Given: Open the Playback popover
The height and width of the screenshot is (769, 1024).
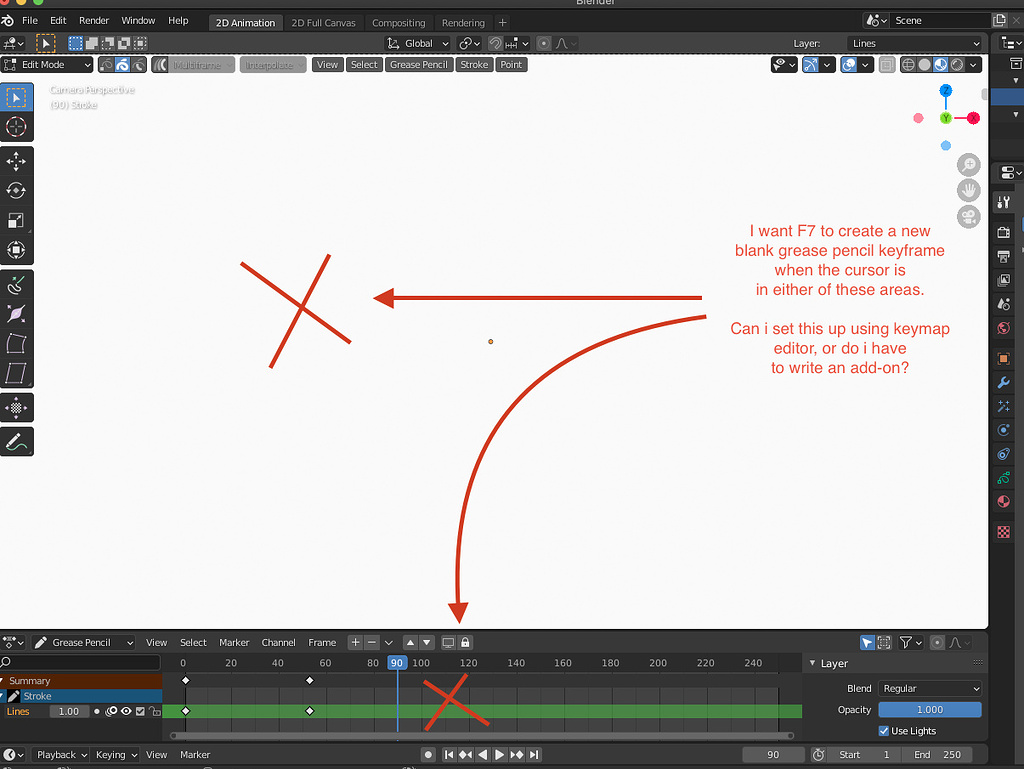Looking at the screenshot, I should 61,755.
